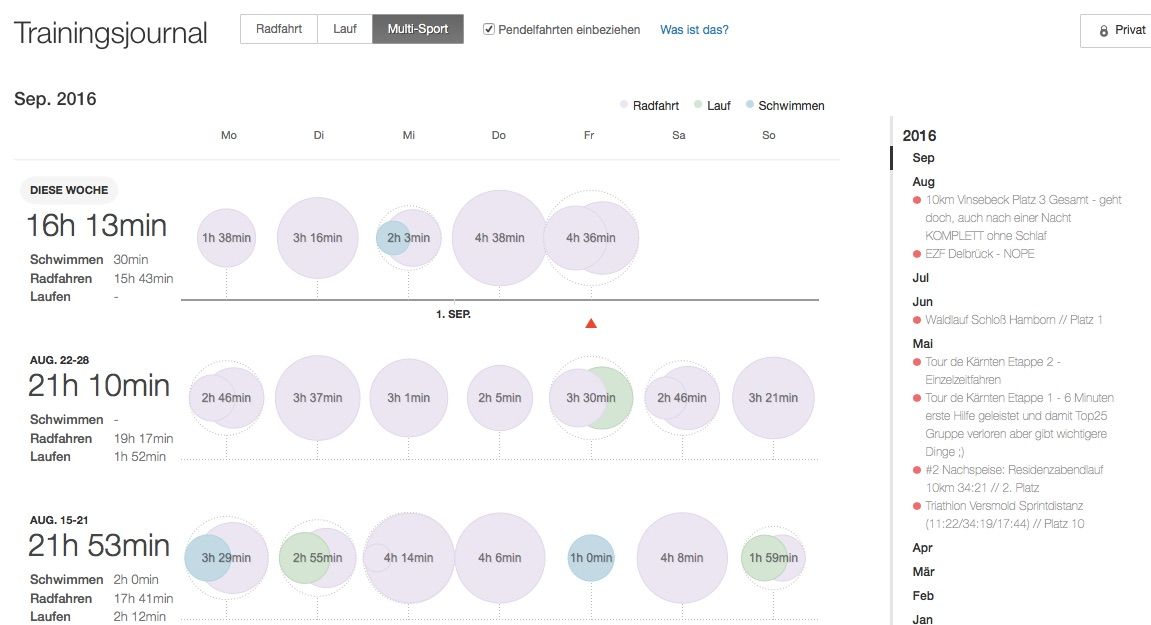Image resolution: width=1151 pixels, height=625 pixels.
Task: Click red dot beside EZF Delbrück entry
Action: 916,254
